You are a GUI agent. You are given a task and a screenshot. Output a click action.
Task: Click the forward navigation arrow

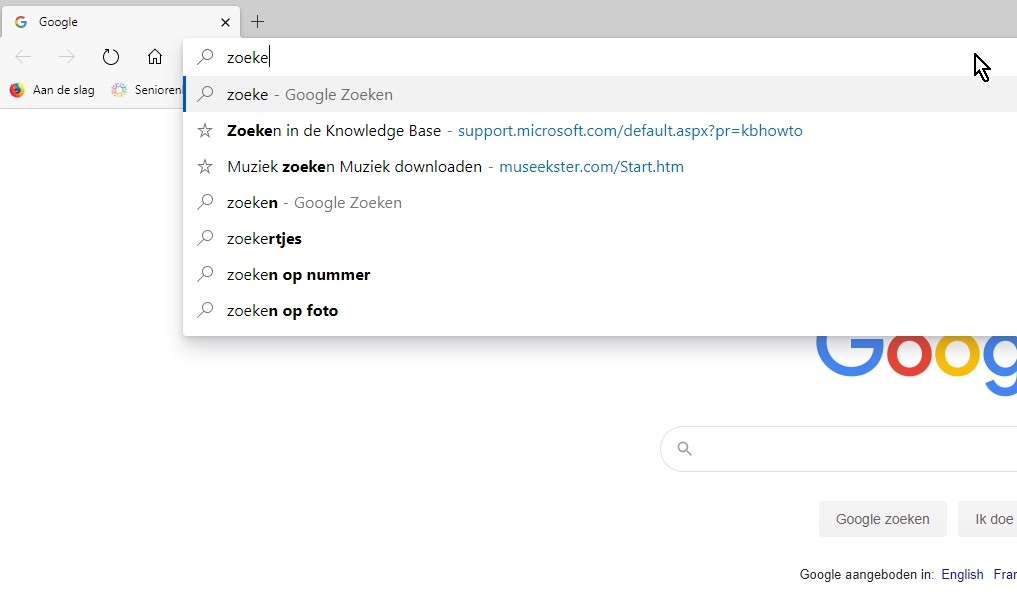point(67,57)
